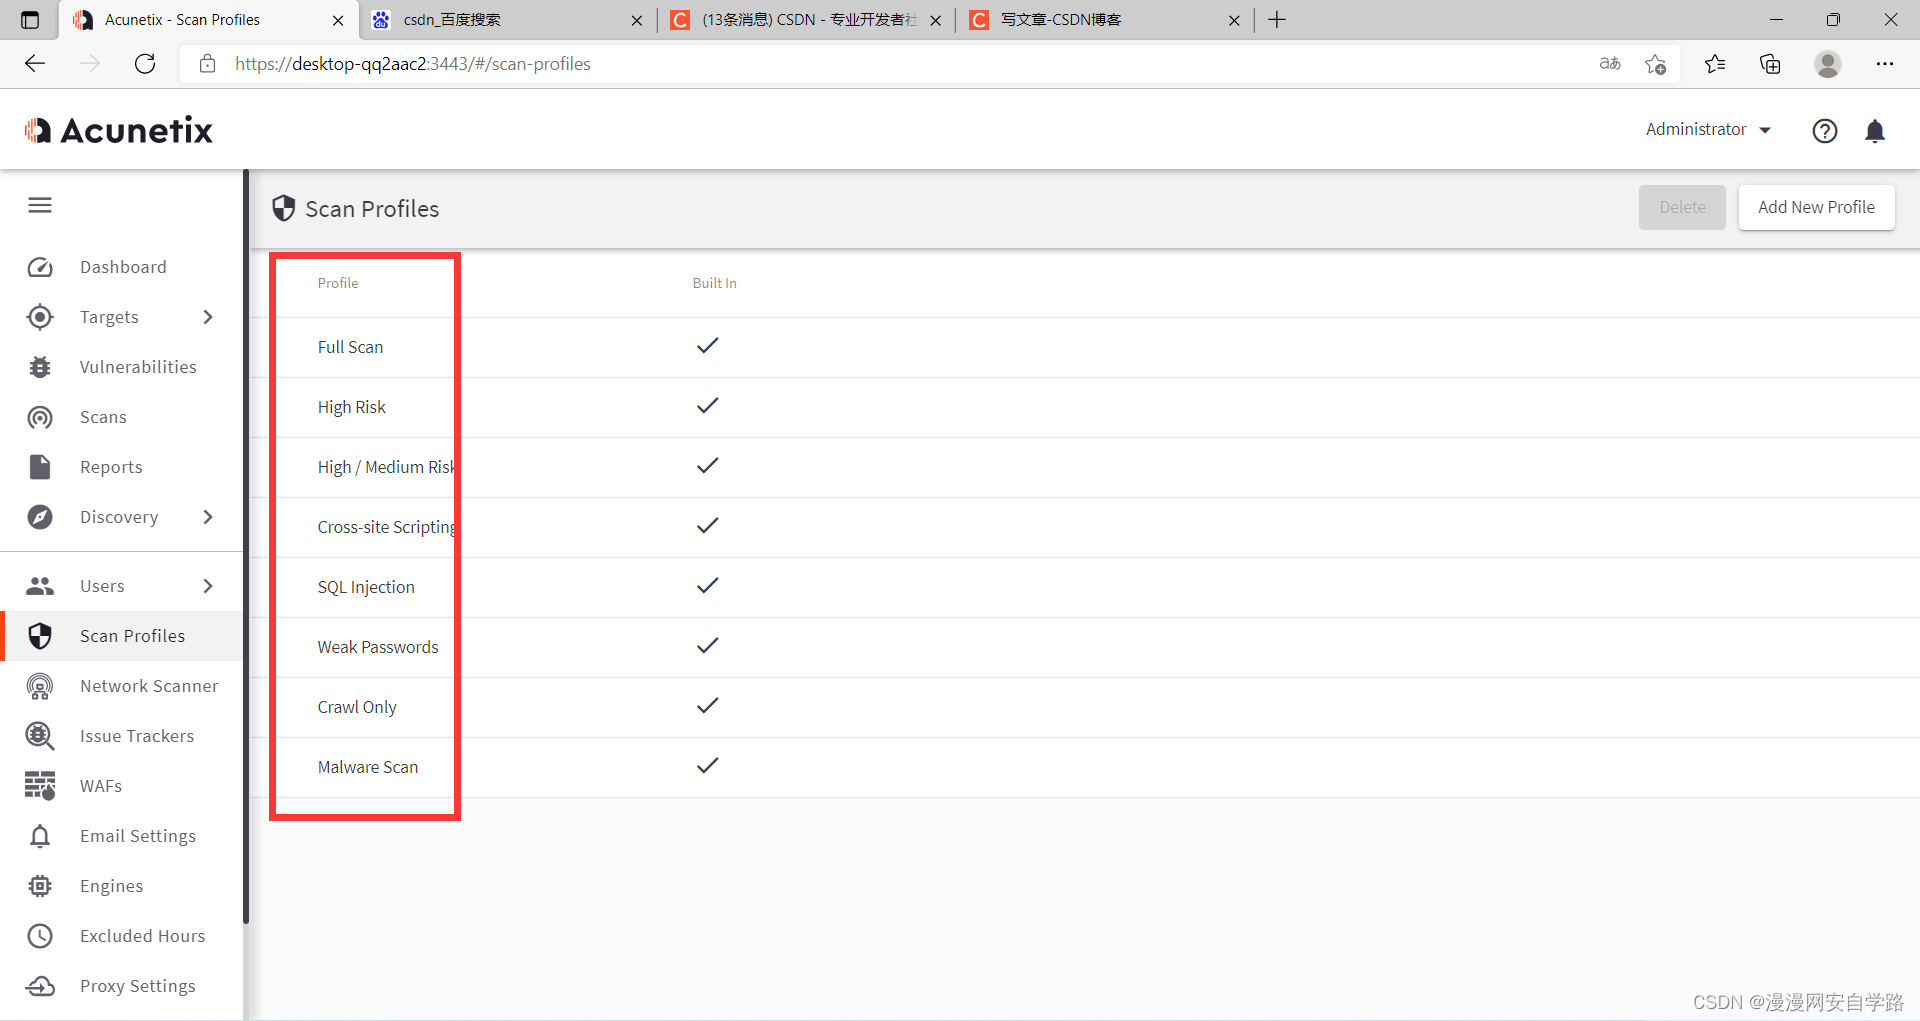The height and width of the screenshot is (1021, 1920).
Task: Click the Excluded Hours clock icon
Action: (x=40, y=936)
